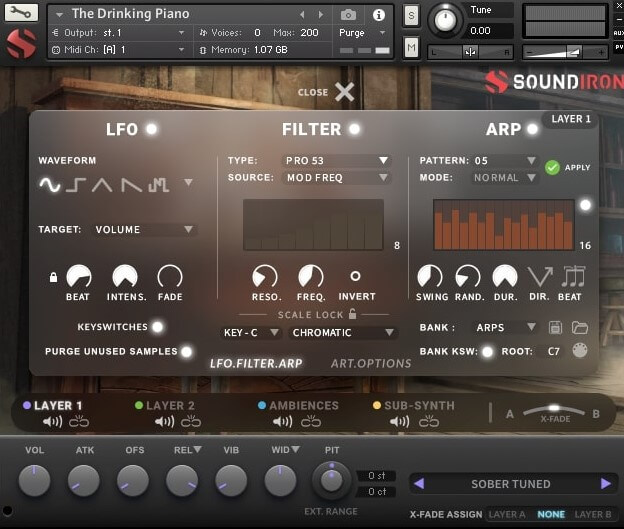The height and width of the screenshot is (529, 624).
Task: Toggle the LFO power button
Action: 151,129
